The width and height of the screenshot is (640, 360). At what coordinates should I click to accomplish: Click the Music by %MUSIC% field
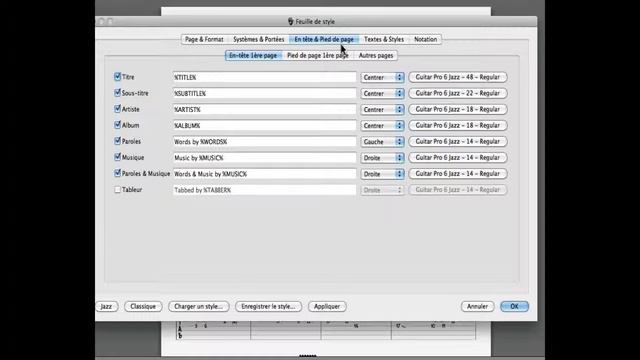[264, 158]
